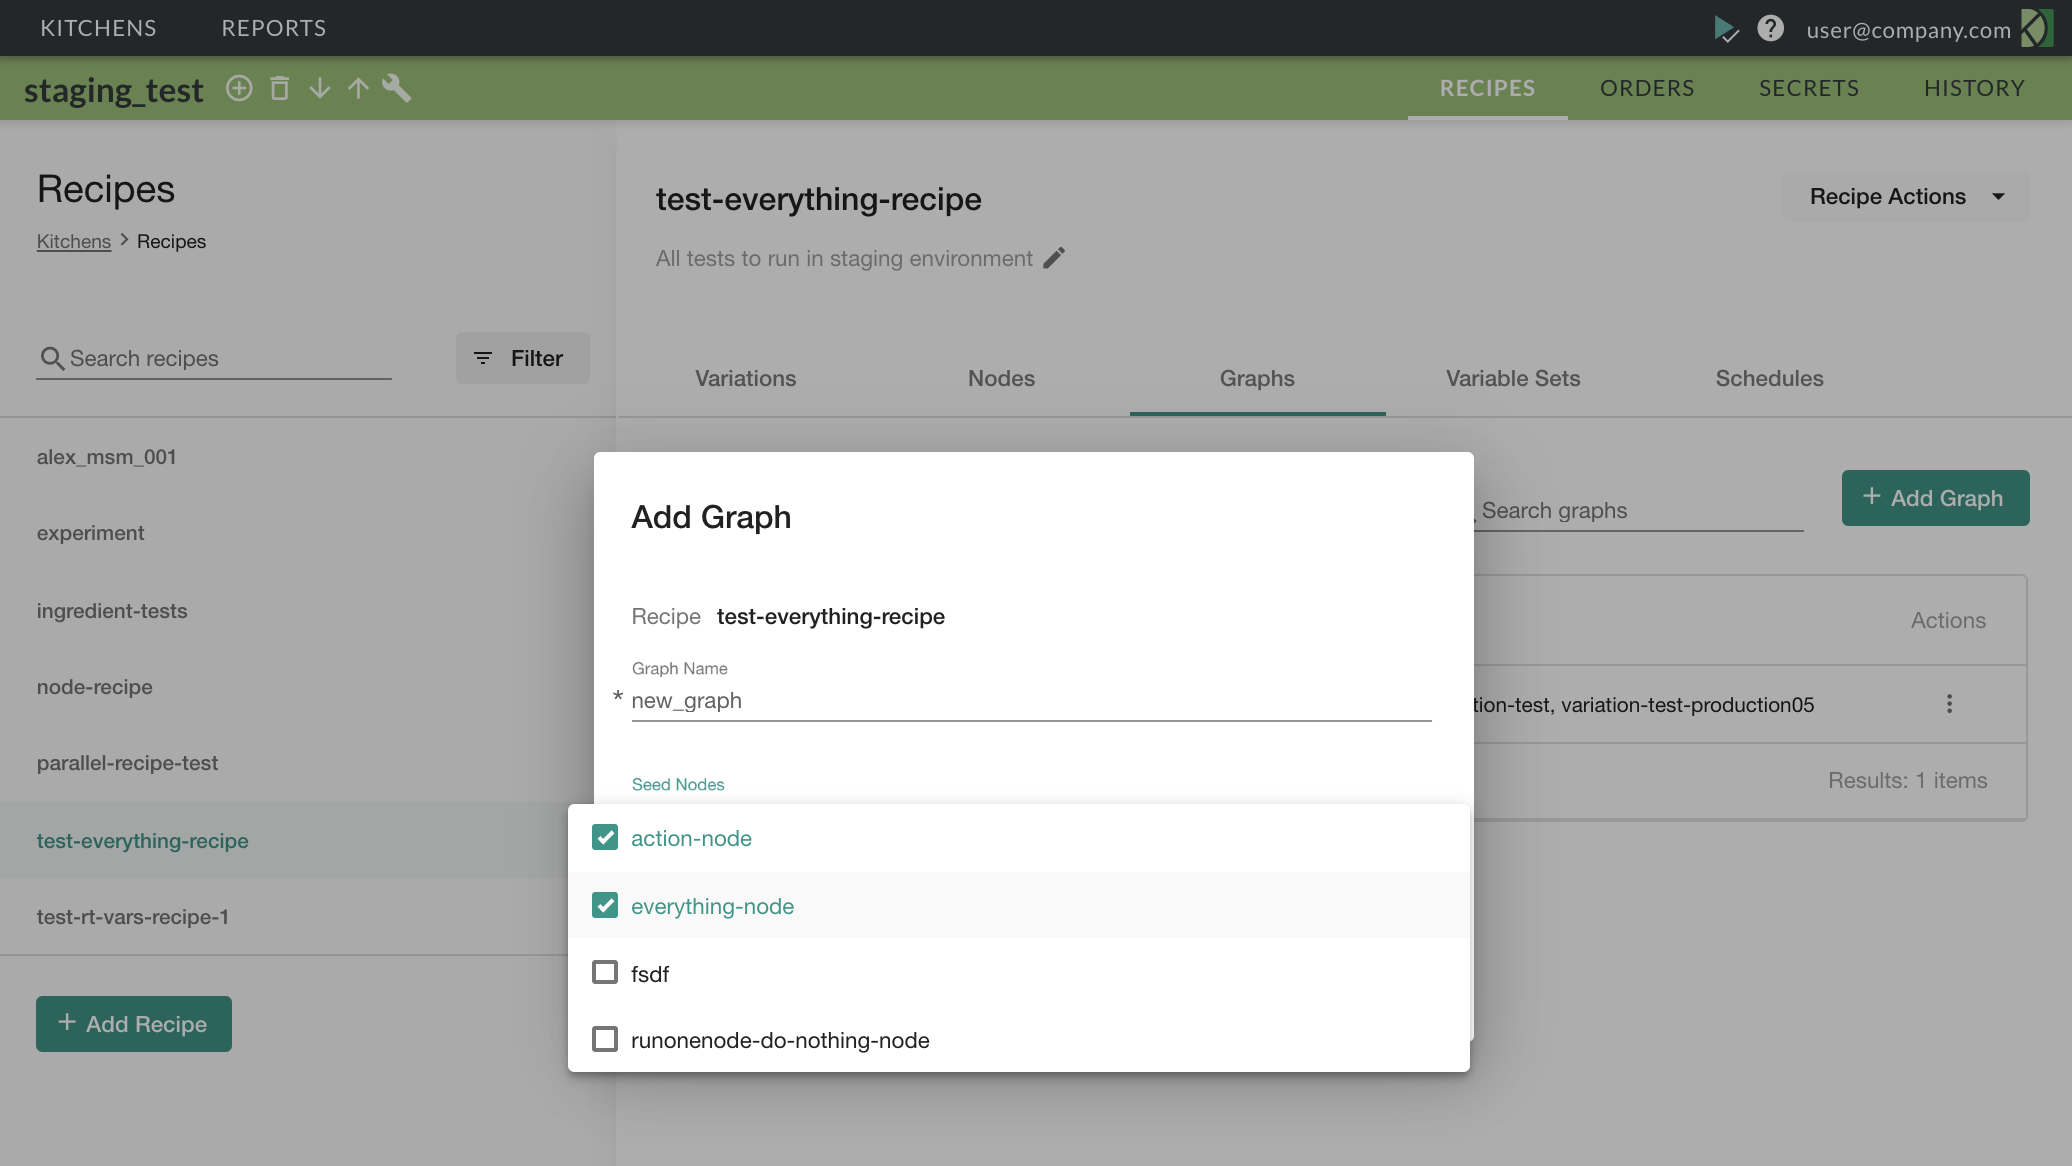Viewport: 2072px width, 1166px height.
Task: Check the fsdf seed node checkbox
Action: [605, 973]
